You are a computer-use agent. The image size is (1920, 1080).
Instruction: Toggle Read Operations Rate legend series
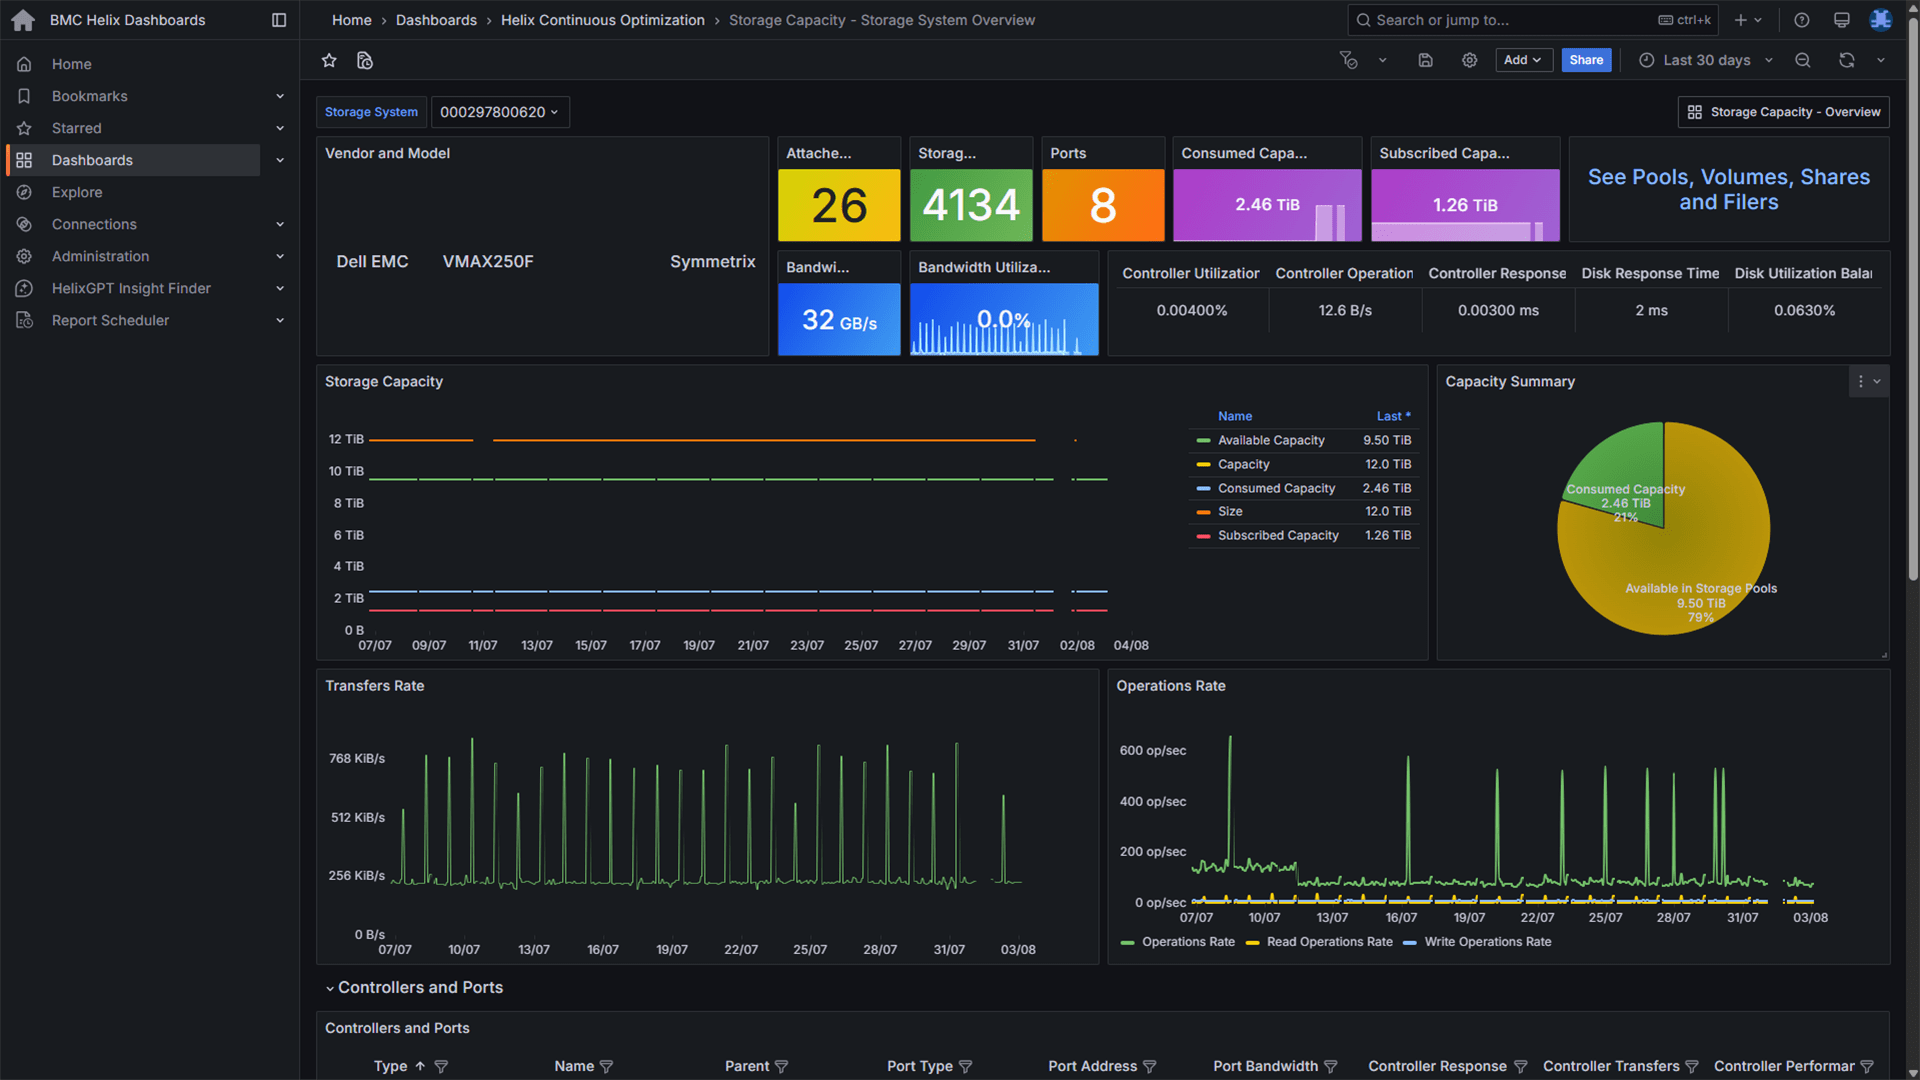[x=1328, y=942]
